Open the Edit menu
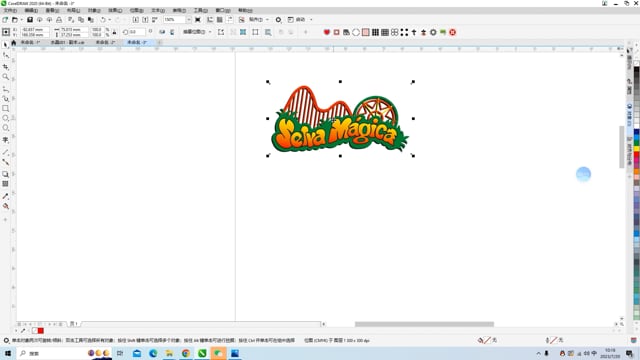This screenshot has width=640, height=360. pyautogui.click(x=31, y=10)
